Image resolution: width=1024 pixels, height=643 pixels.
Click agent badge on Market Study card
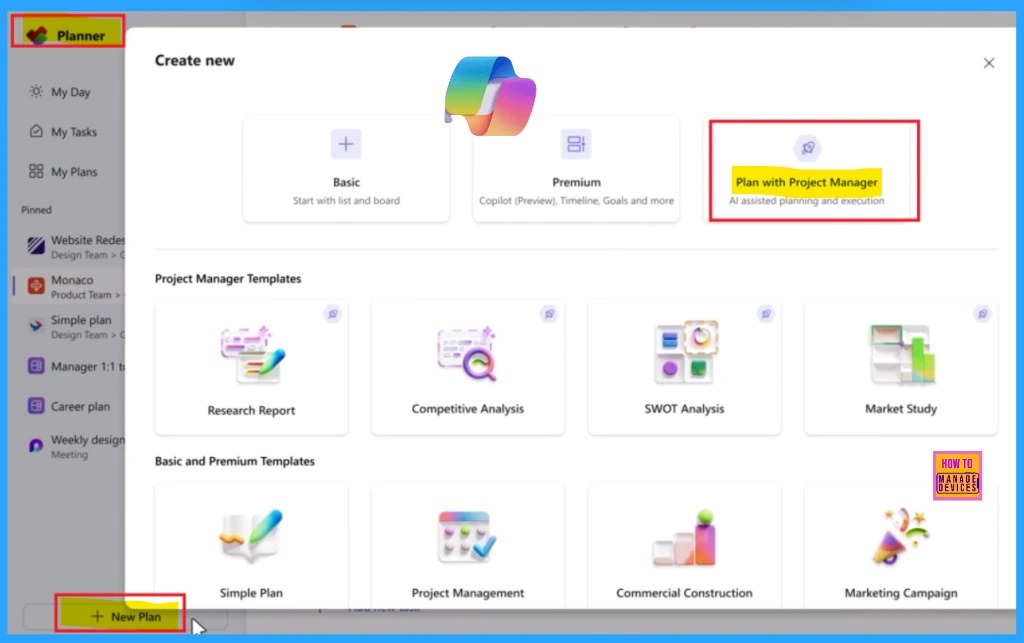point(982,314)
